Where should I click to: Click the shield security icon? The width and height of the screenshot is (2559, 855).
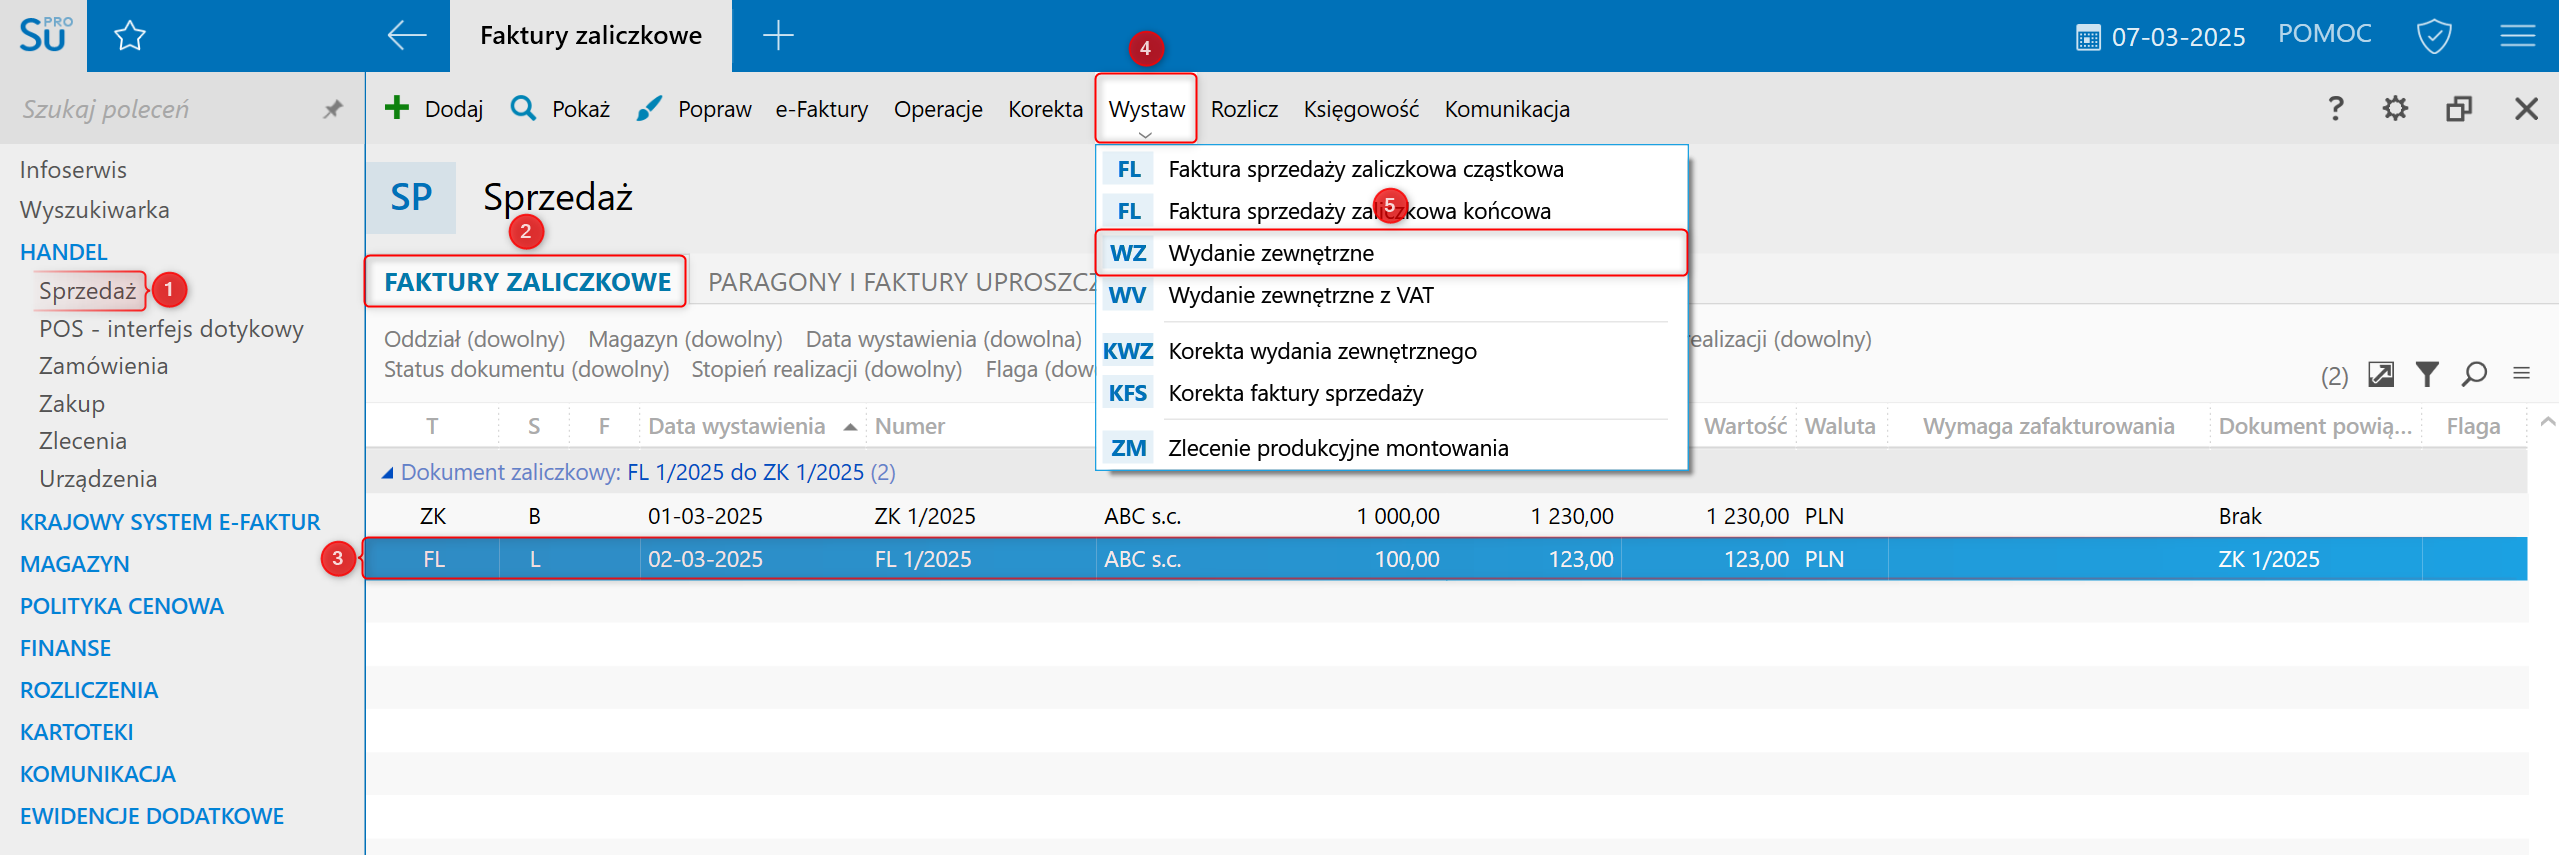pyautogui.click(x=2433, y=36)
